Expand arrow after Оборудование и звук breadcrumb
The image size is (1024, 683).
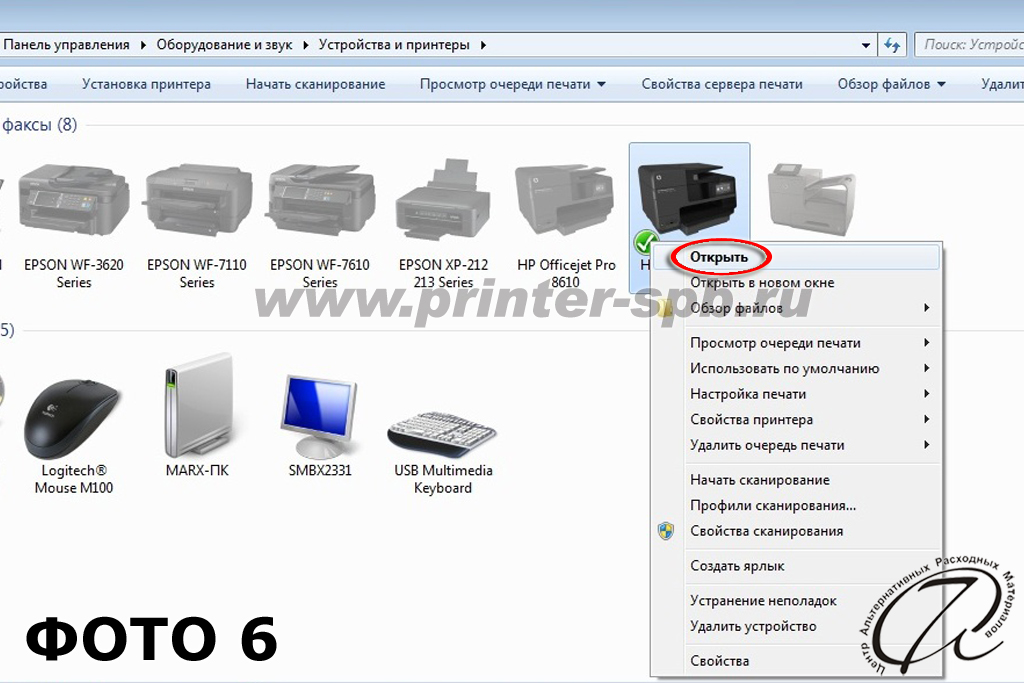306,45
